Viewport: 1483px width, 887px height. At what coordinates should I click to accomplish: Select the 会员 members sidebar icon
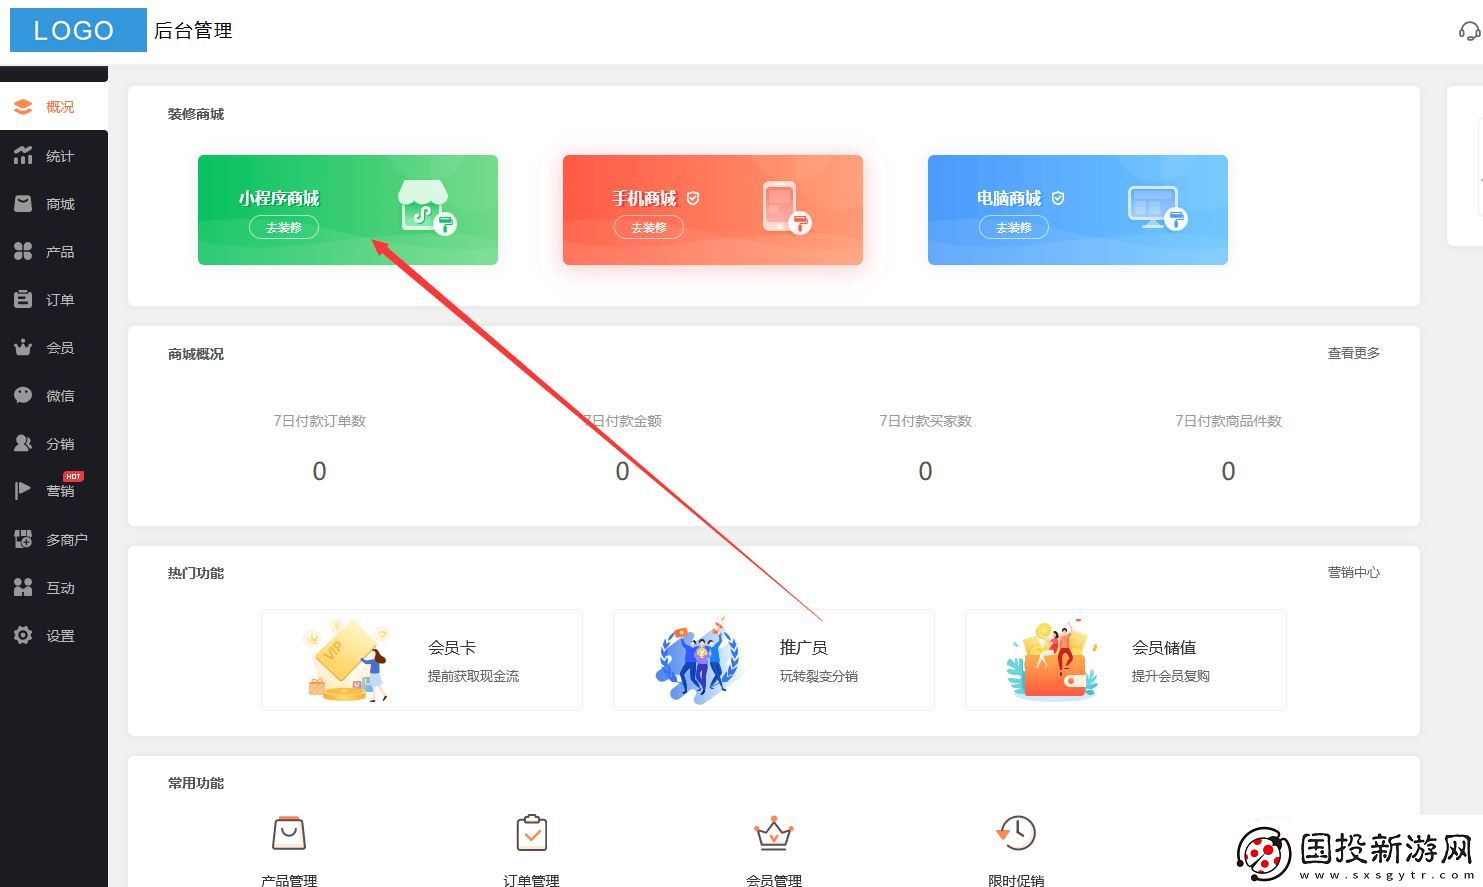click(x=23, y=347)
